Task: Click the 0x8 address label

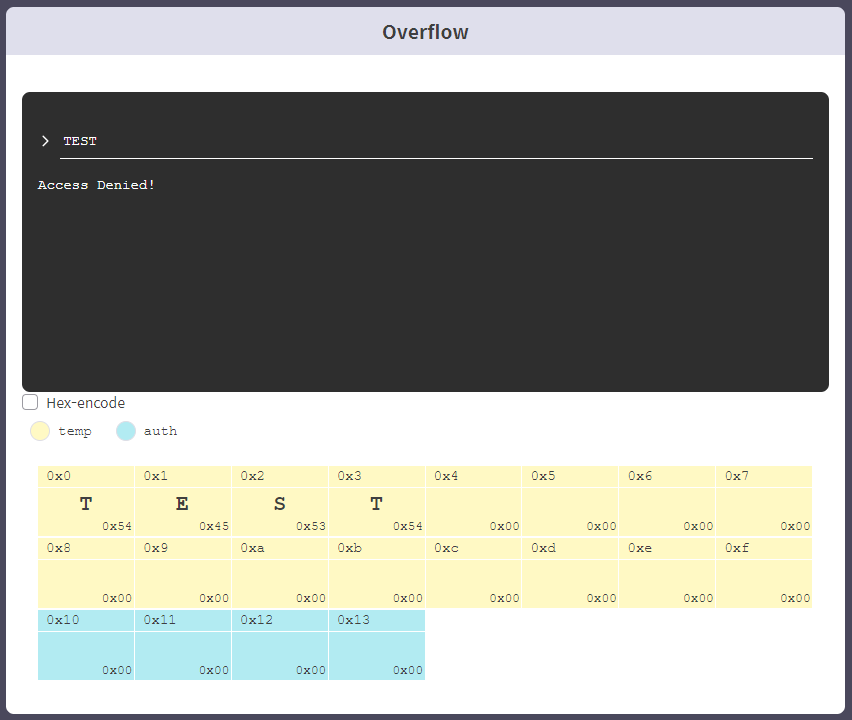Action: pos(59,548)
